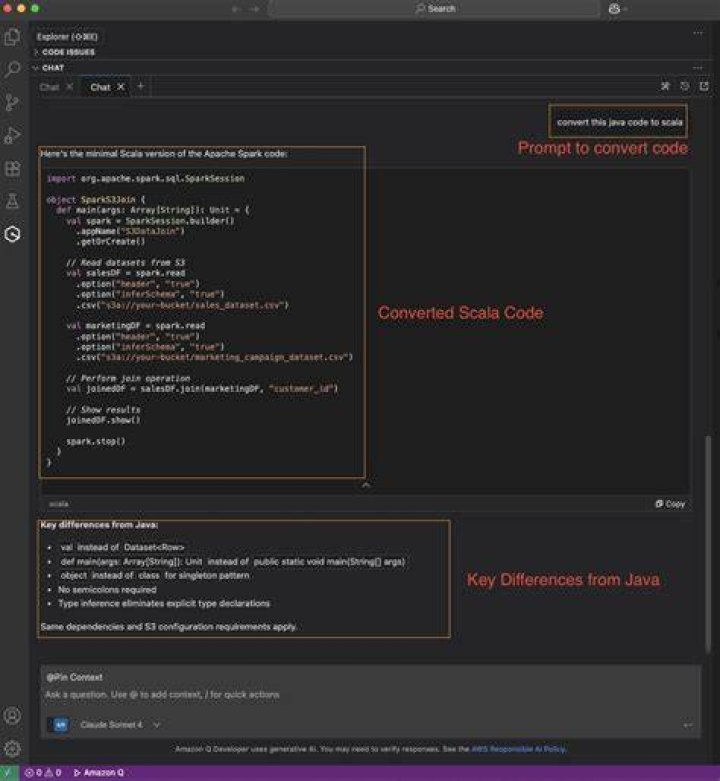This screenshot has height=781, width=720.
Task: Click the 'convert this java code to scala' prompt
Action: 619,122
